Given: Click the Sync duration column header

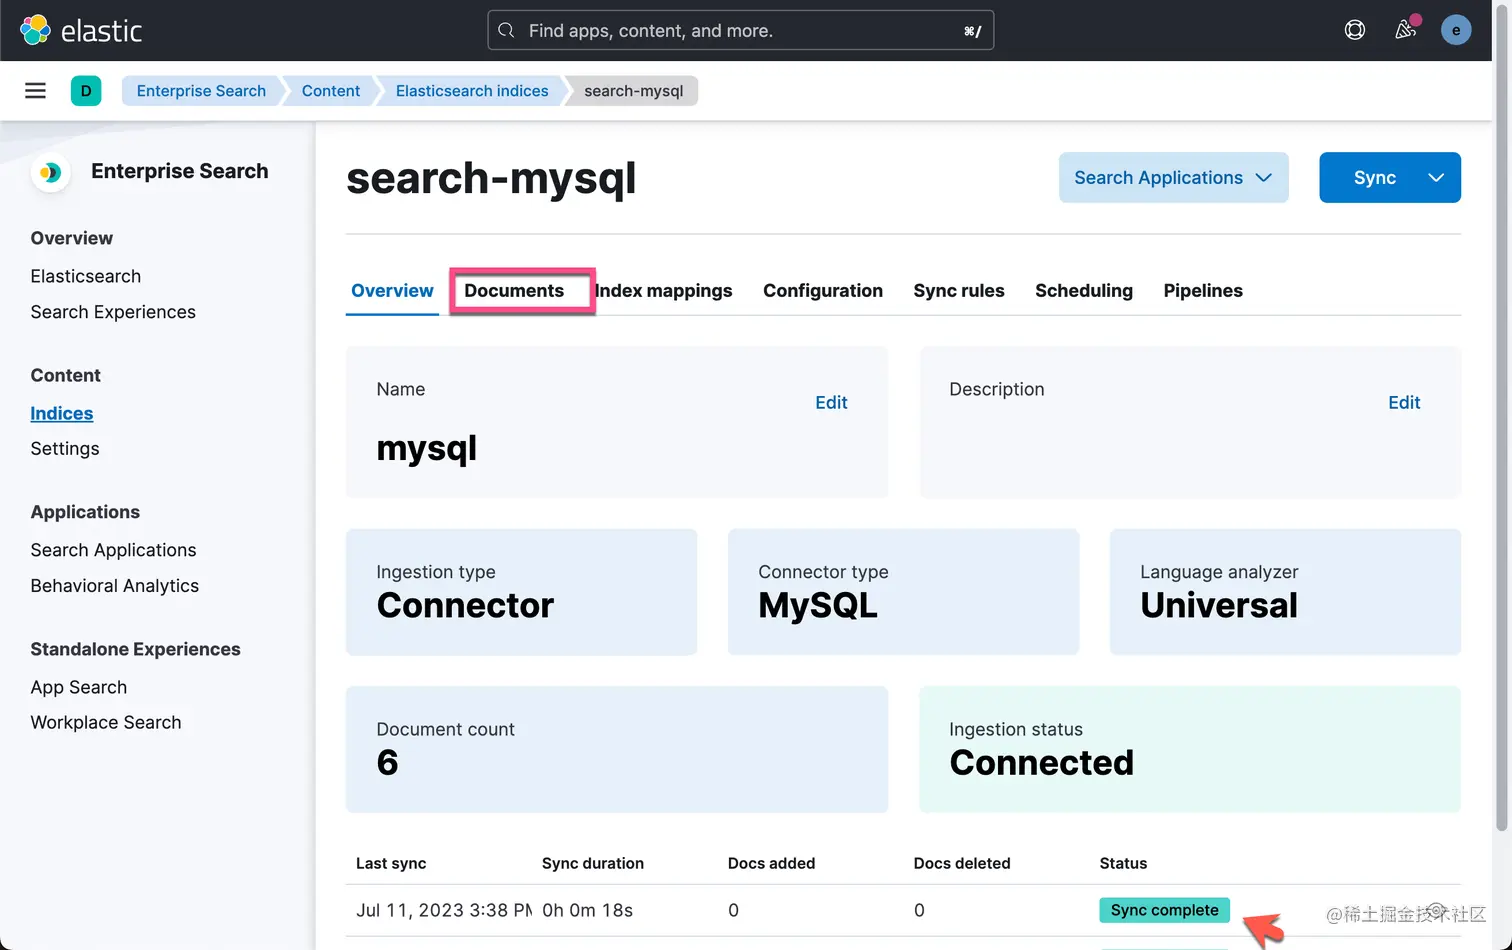Looking at the screenshot, I should [593, 863].
